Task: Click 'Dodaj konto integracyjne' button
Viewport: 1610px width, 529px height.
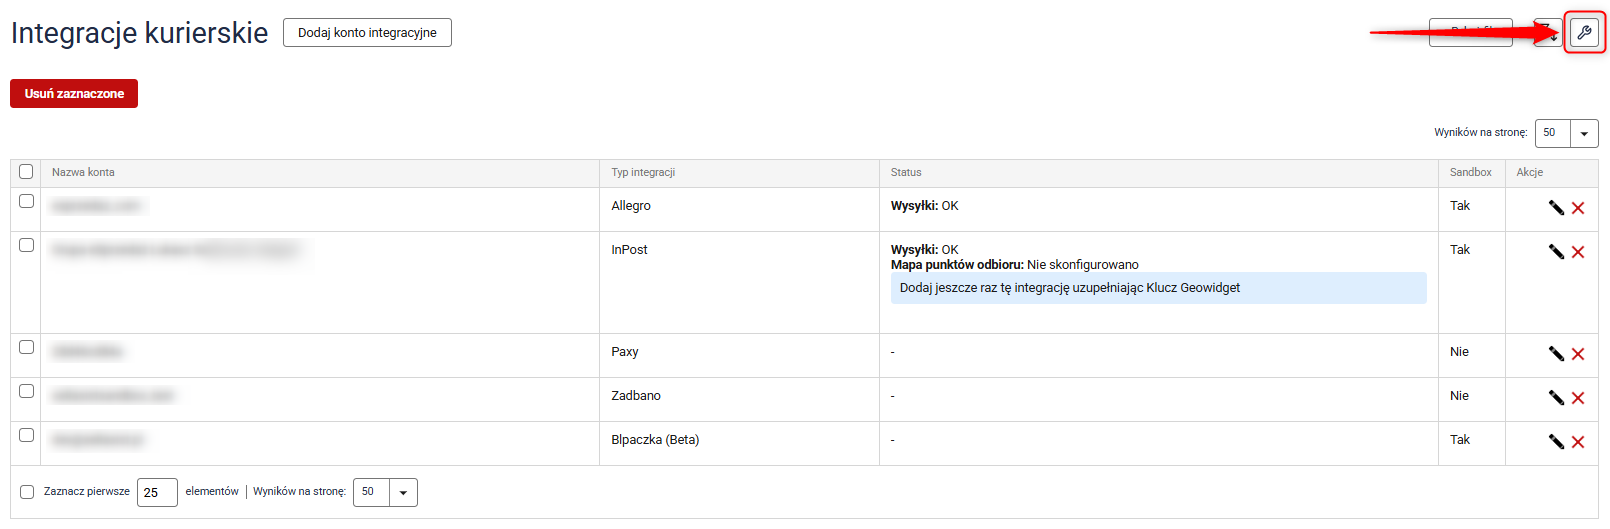Action: (367, 33)
